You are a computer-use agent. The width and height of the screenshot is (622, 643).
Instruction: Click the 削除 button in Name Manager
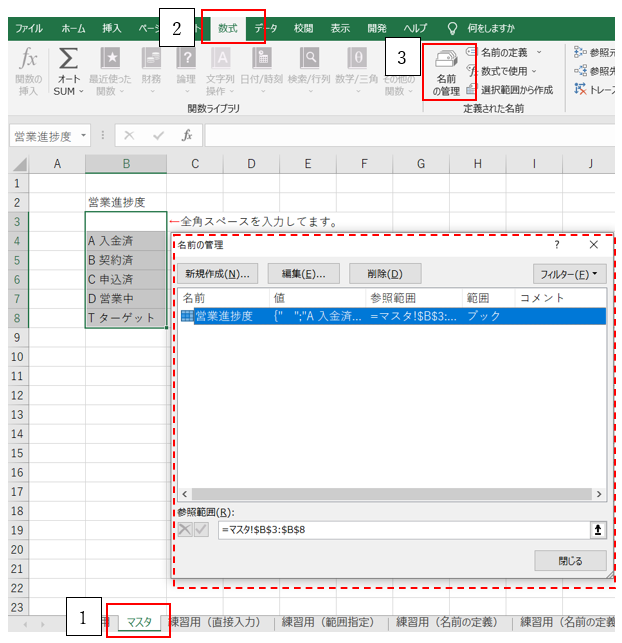pos(385,273)
